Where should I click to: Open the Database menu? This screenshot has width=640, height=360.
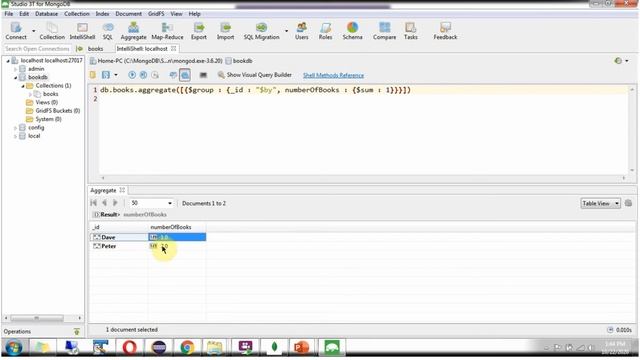coord(47,13)
